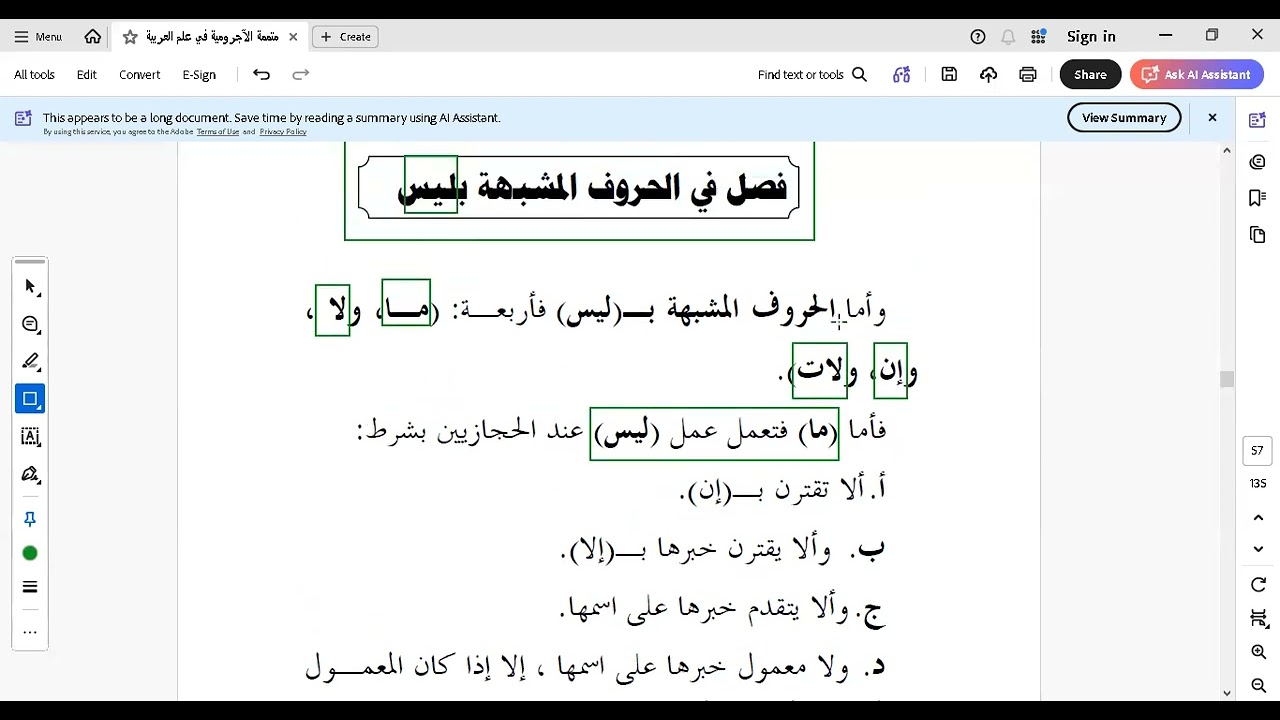Print the document

tap(1027, 74)
